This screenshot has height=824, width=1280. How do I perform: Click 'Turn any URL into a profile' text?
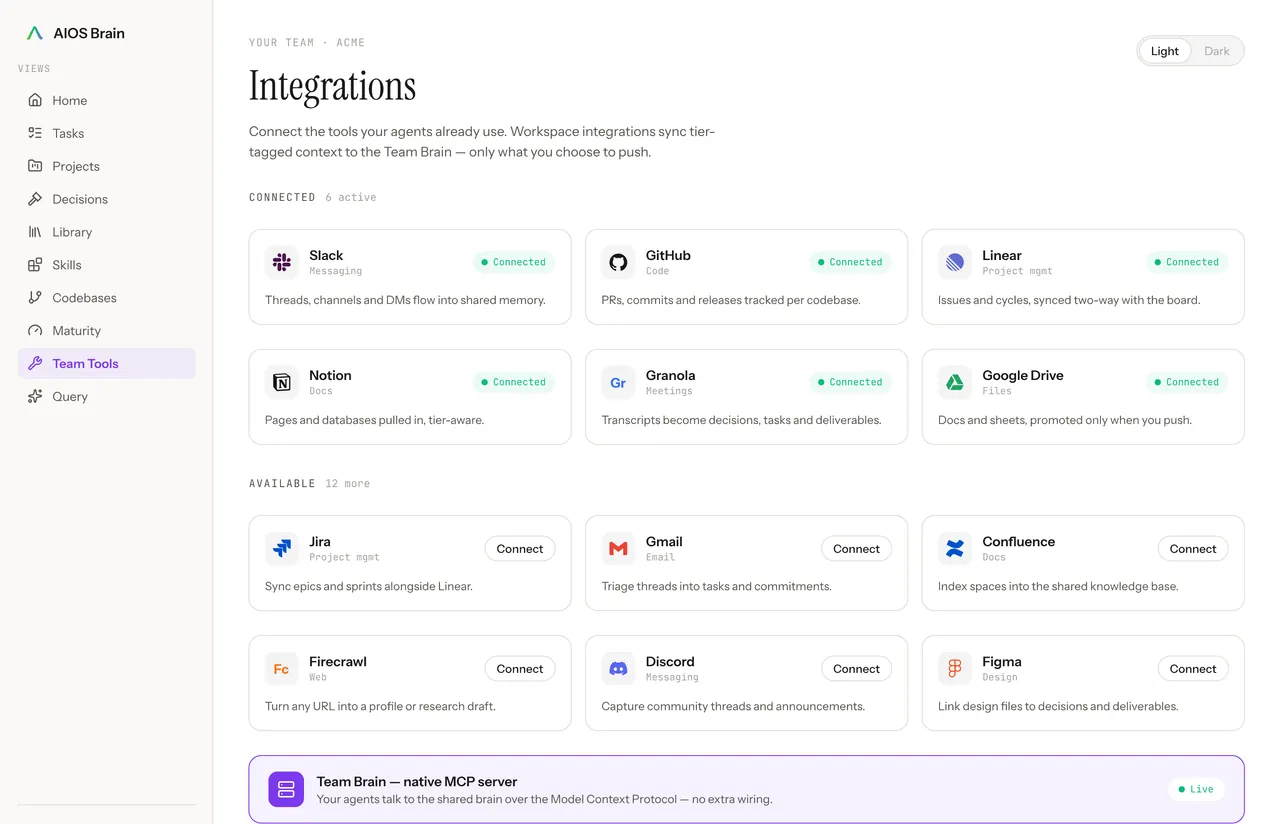(380, 706)
